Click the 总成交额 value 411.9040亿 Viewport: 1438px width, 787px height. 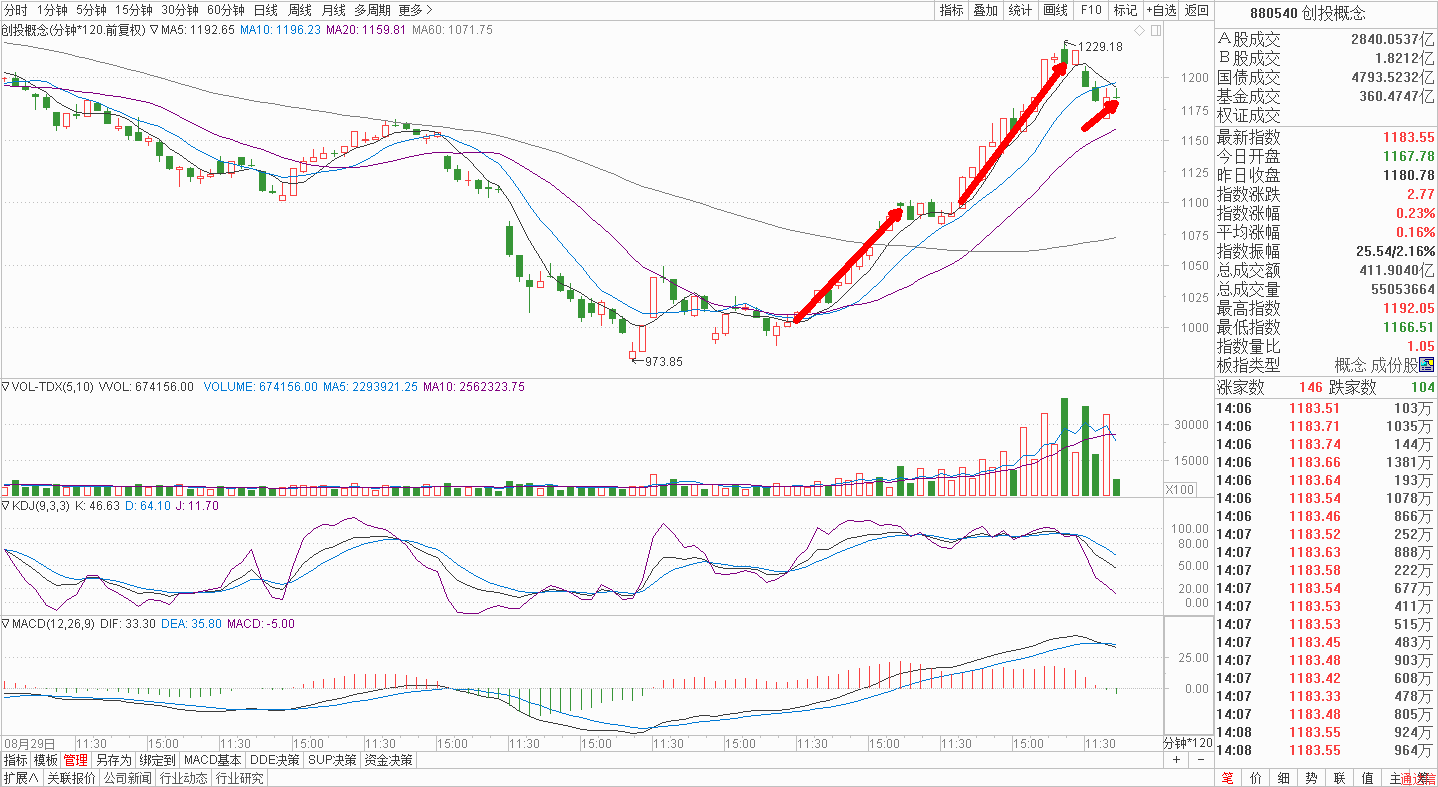[1397, 270]
